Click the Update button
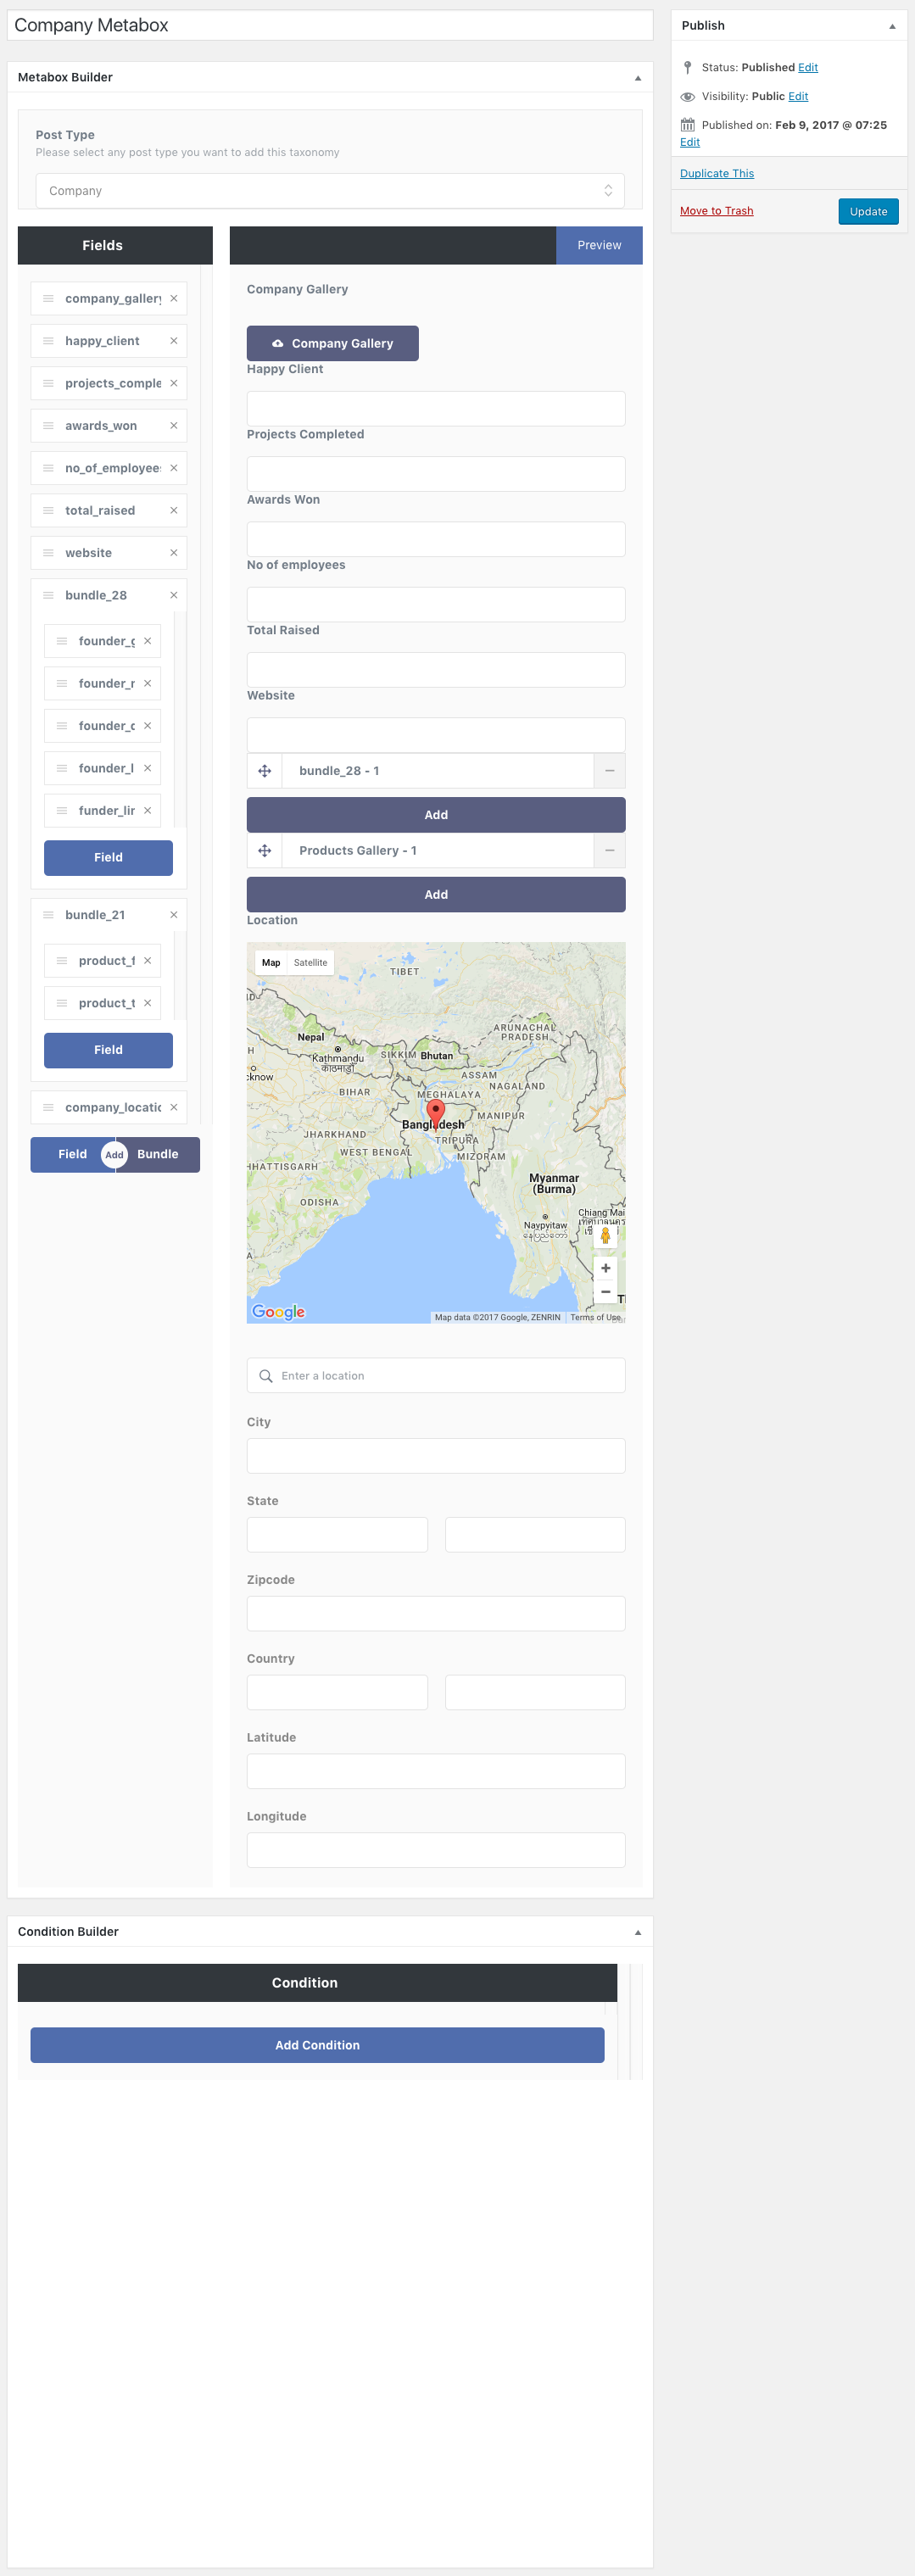 click(867, 212)
